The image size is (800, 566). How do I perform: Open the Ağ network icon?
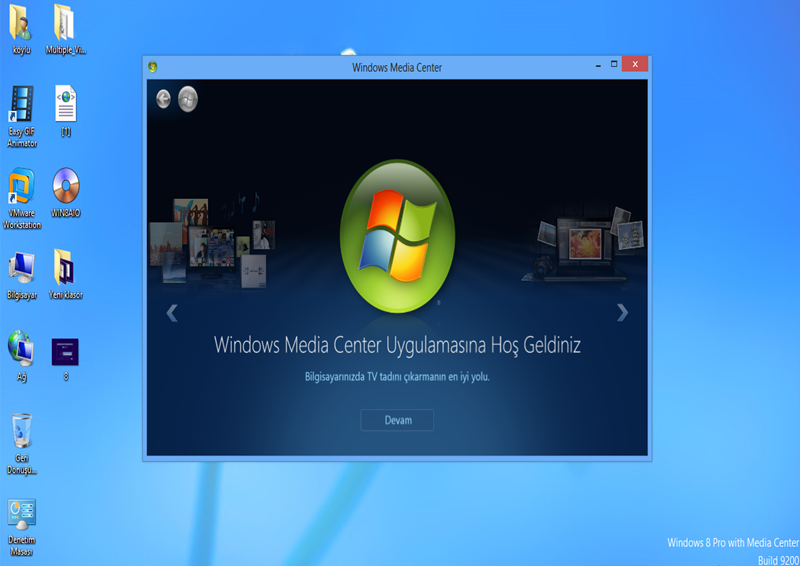(21, 356)
